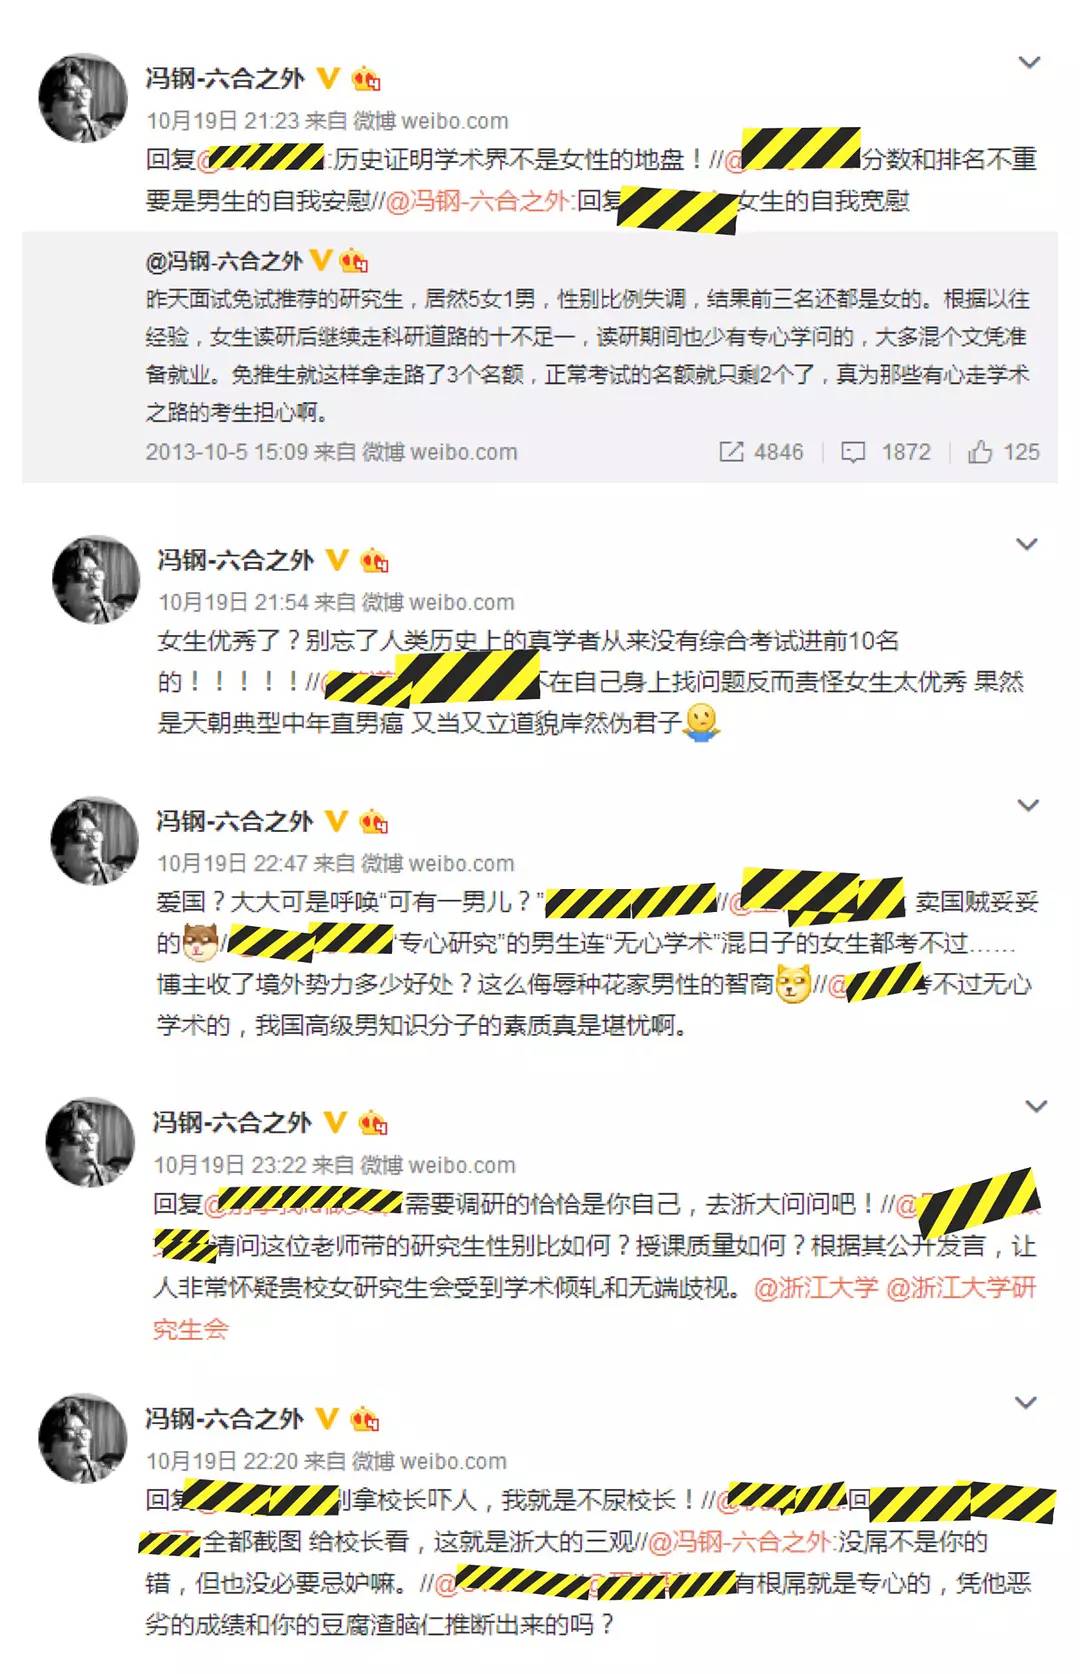Open @浙江大学 mention link
1080x1674 pixels.
click(x=815, y=1287)
